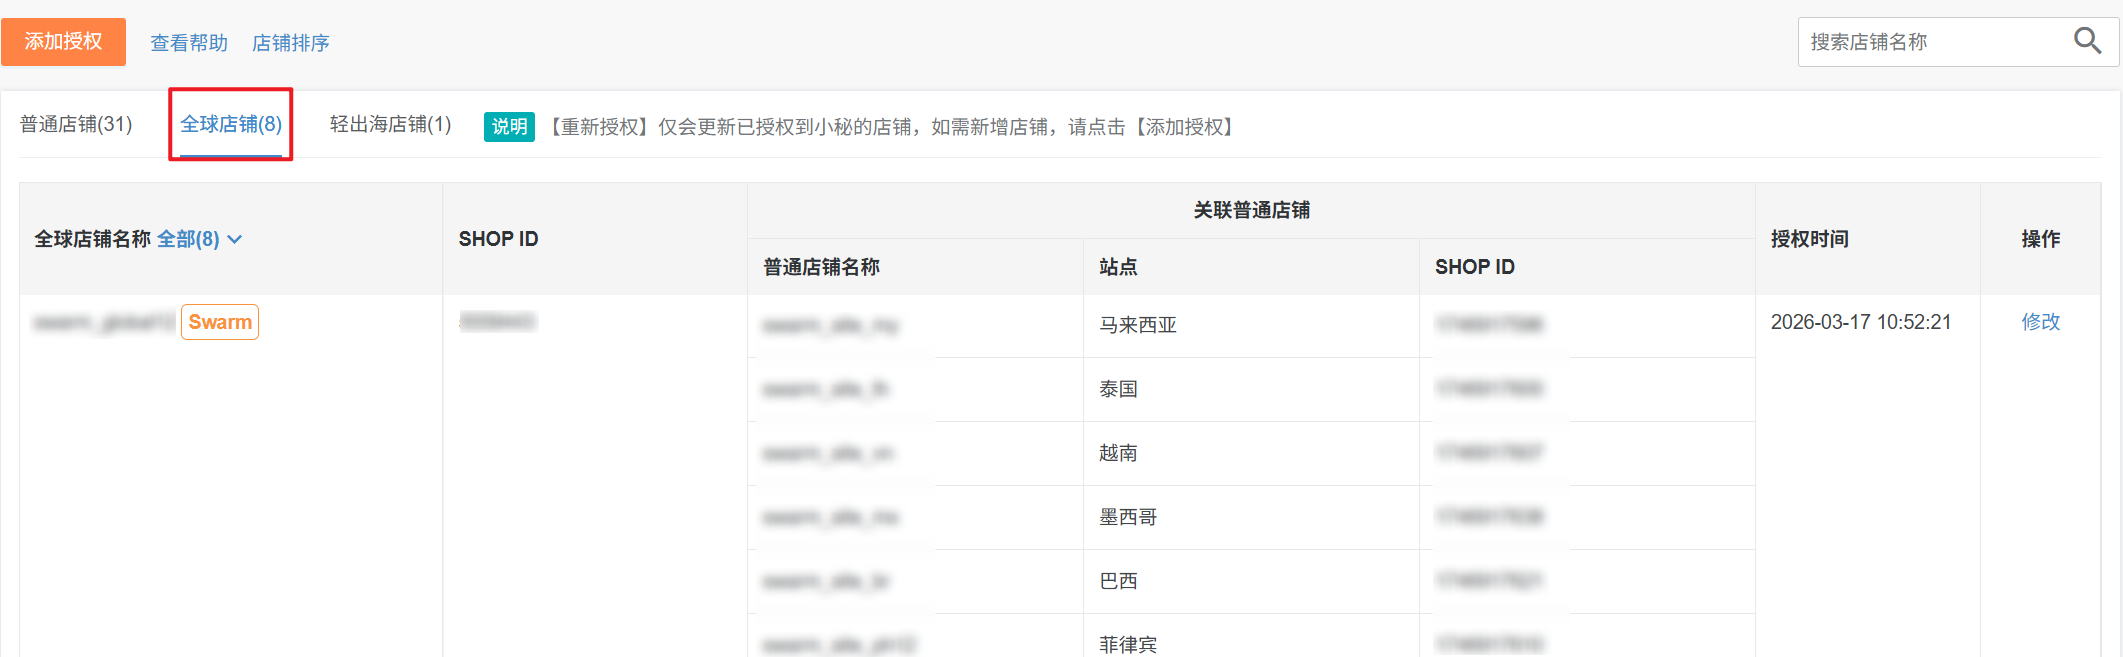2123x657 pixels.
Task: Select the 马来西亚 site row
Action: click(1138, 325)
